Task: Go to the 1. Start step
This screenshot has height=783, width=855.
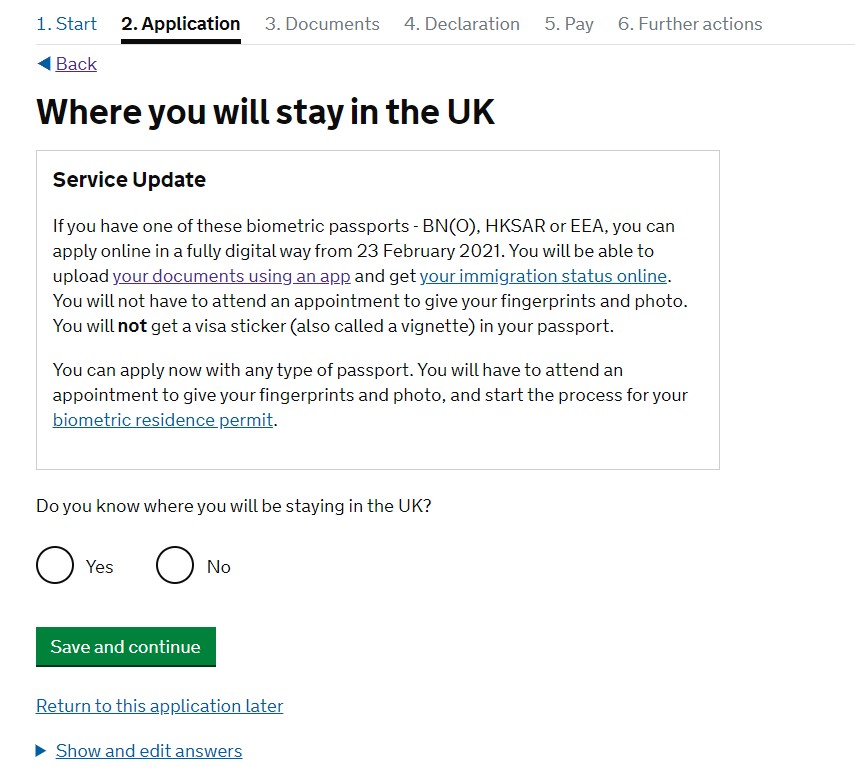Action: pos(66,24)
